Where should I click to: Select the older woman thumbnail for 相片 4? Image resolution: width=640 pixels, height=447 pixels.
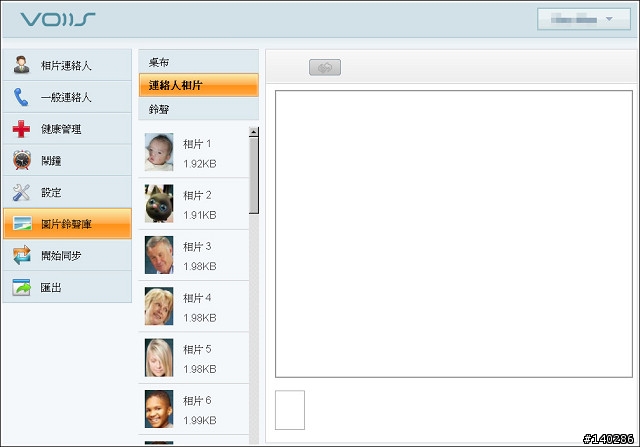click(x=159, y=306)
